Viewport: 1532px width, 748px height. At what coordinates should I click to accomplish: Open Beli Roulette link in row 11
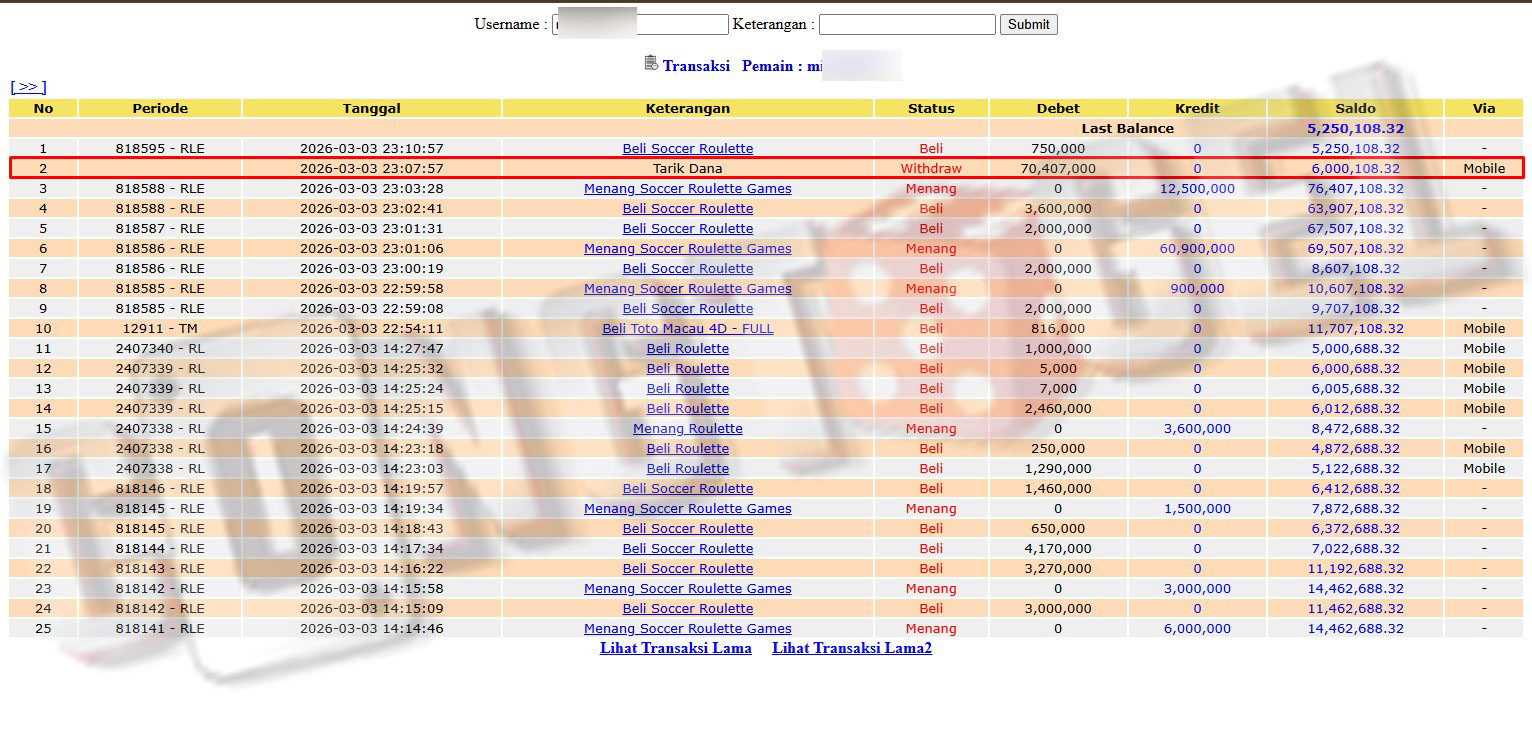click(687, 348)
